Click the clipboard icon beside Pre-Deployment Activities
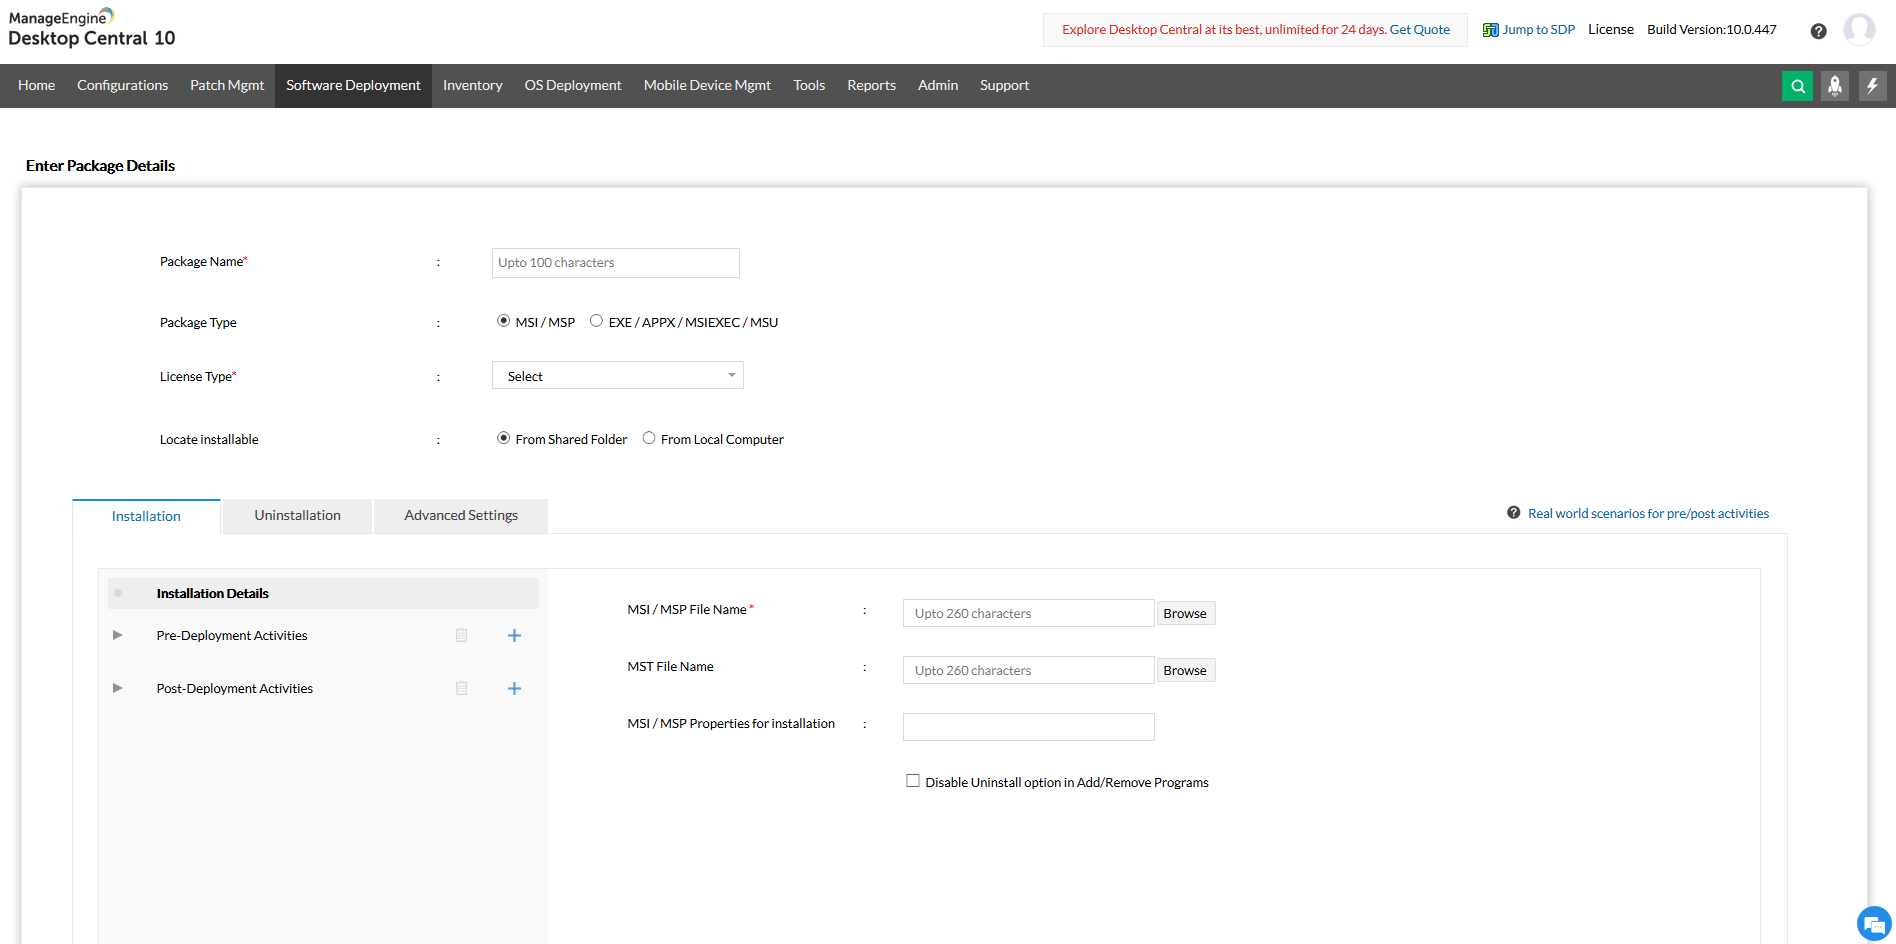Screen dimensions: 1896x944 [461, 635]
